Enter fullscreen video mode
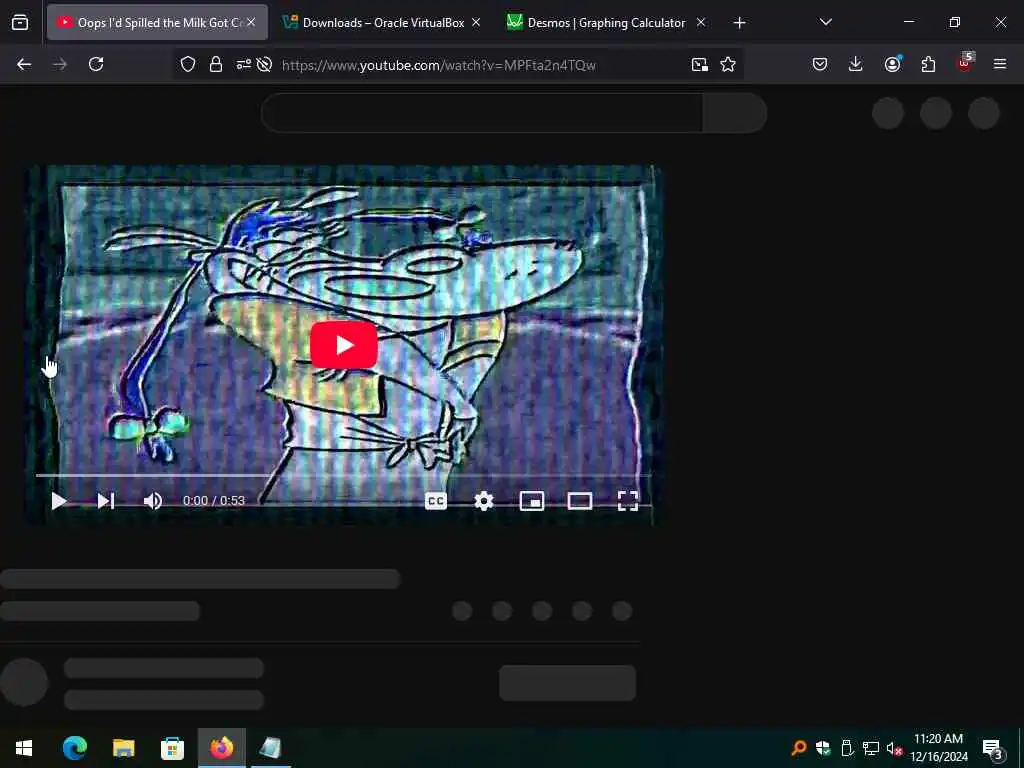 [628, 501]
